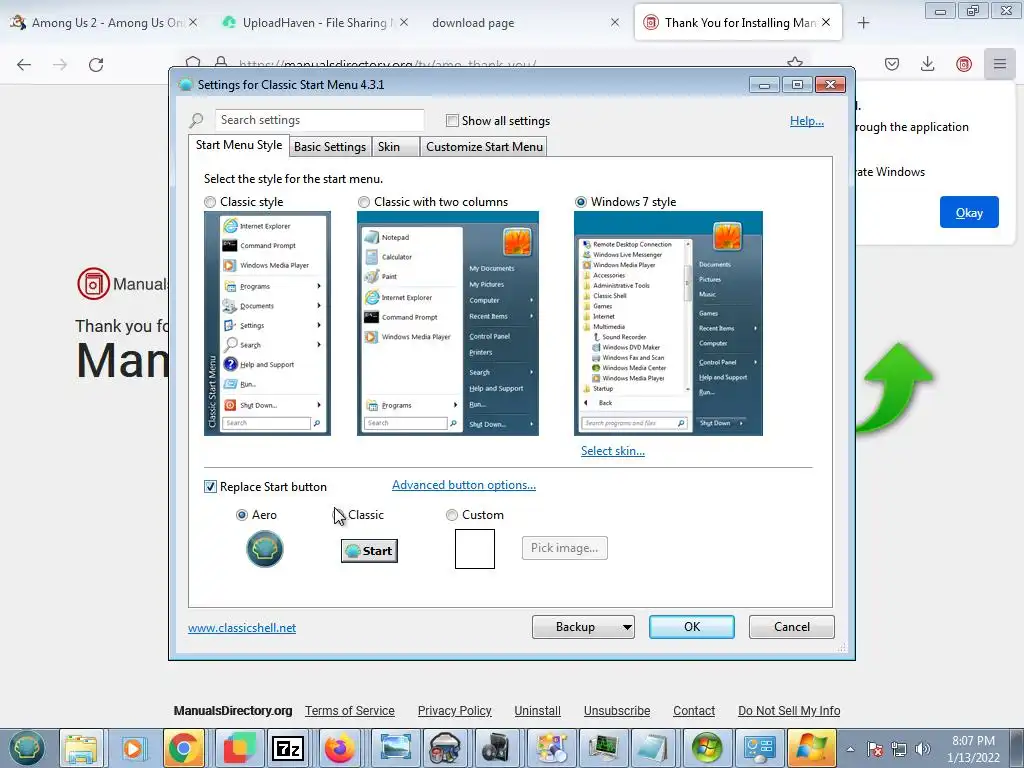1024x768 pixels.
Task: Launch Google Chrome from the taskbar
Action: [x=184, y=748]
